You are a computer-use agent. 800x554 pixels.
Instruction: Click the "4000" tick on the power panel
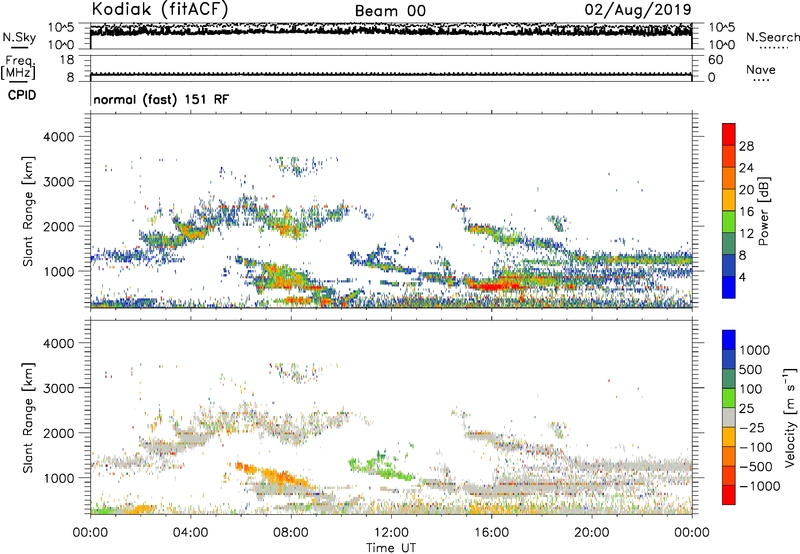point(58,137)
